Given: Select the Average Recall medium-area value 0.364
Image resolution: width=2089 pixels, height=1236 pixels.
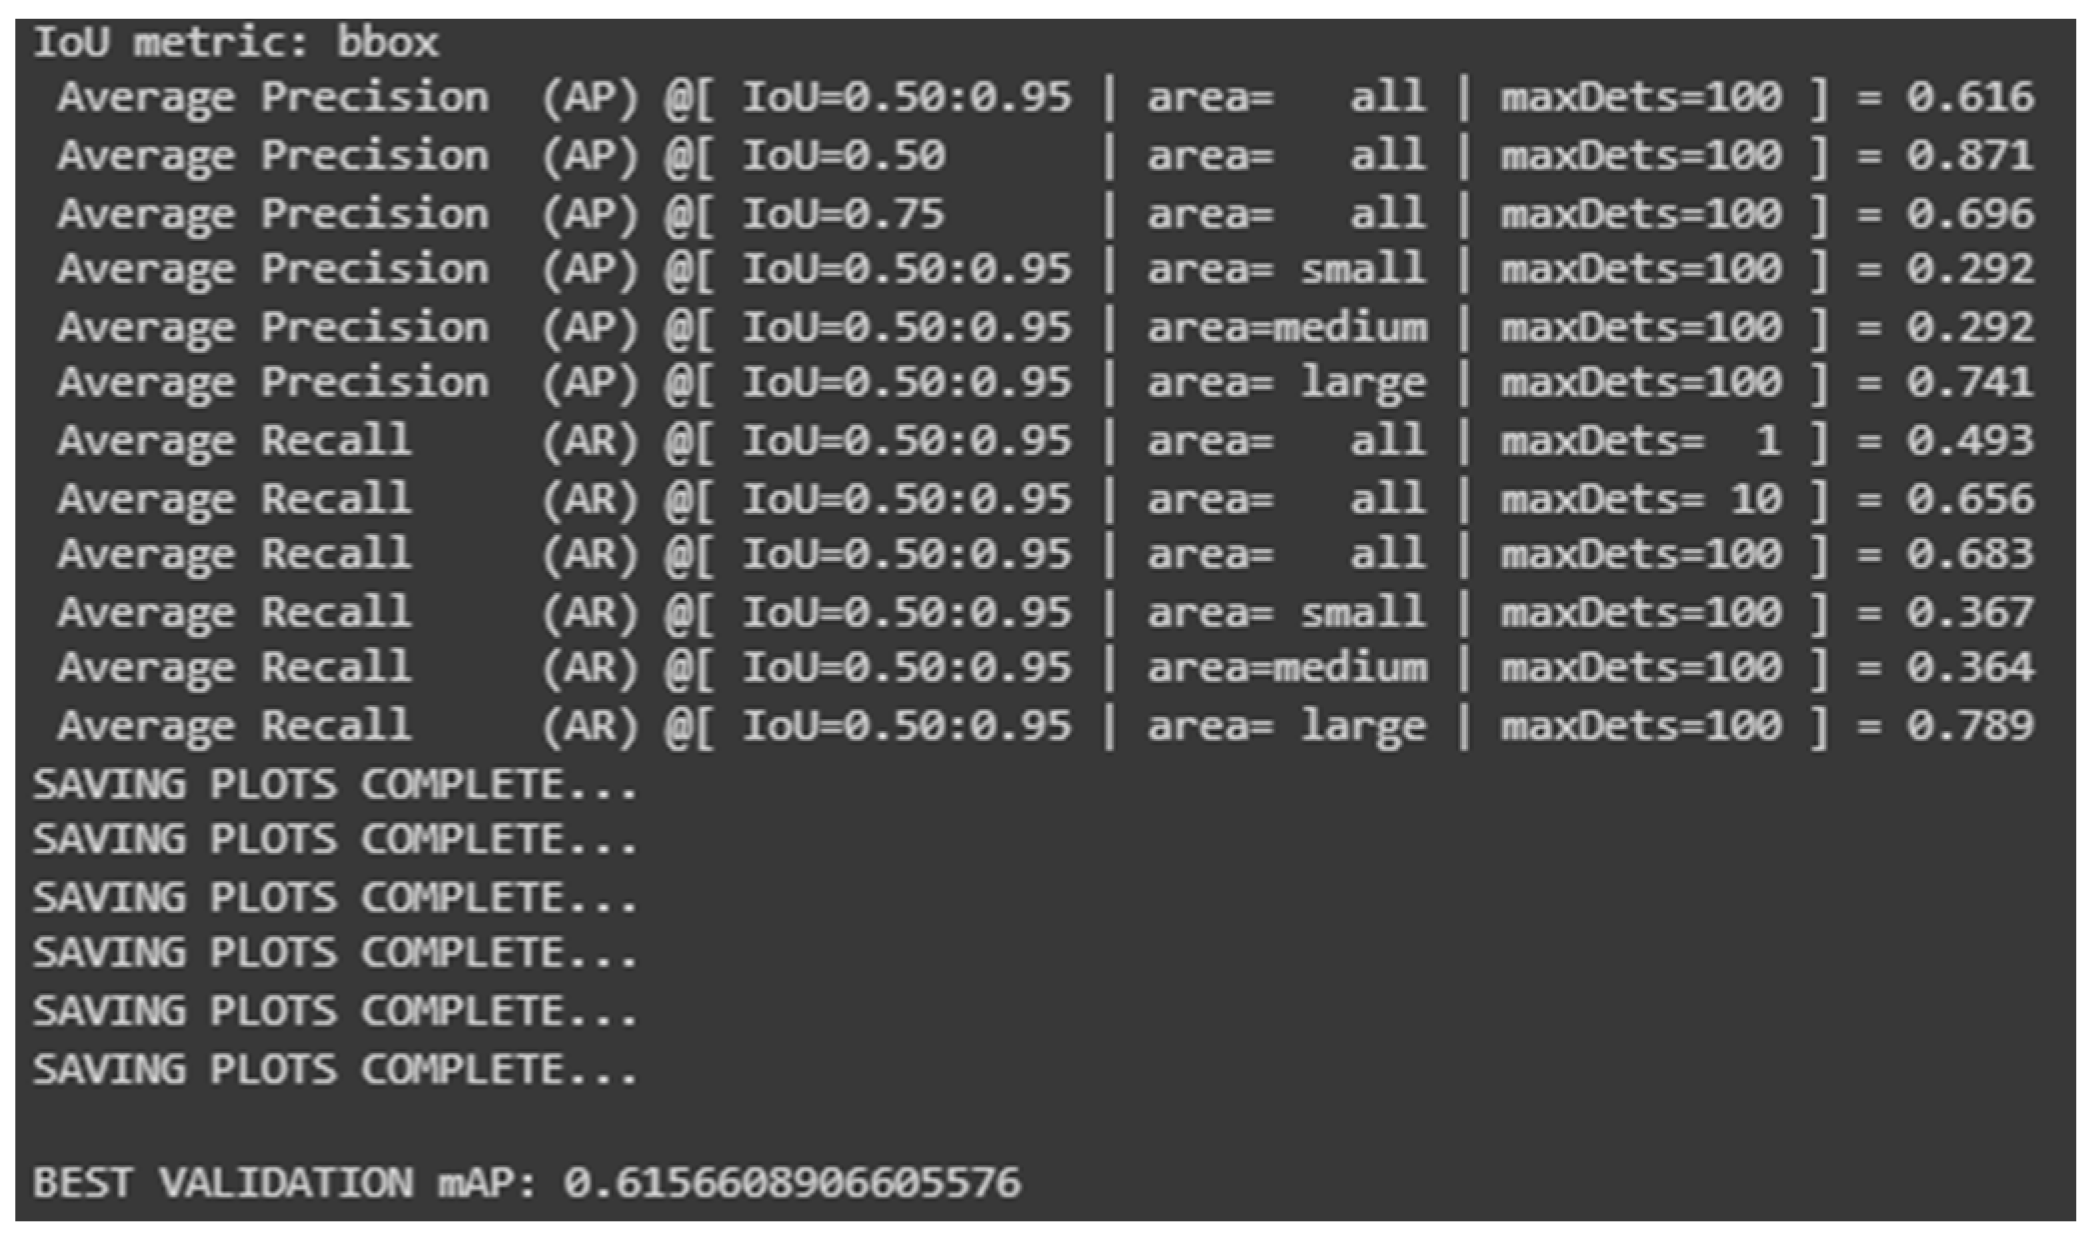Looking at the screenshot, I should [1969, 667].
